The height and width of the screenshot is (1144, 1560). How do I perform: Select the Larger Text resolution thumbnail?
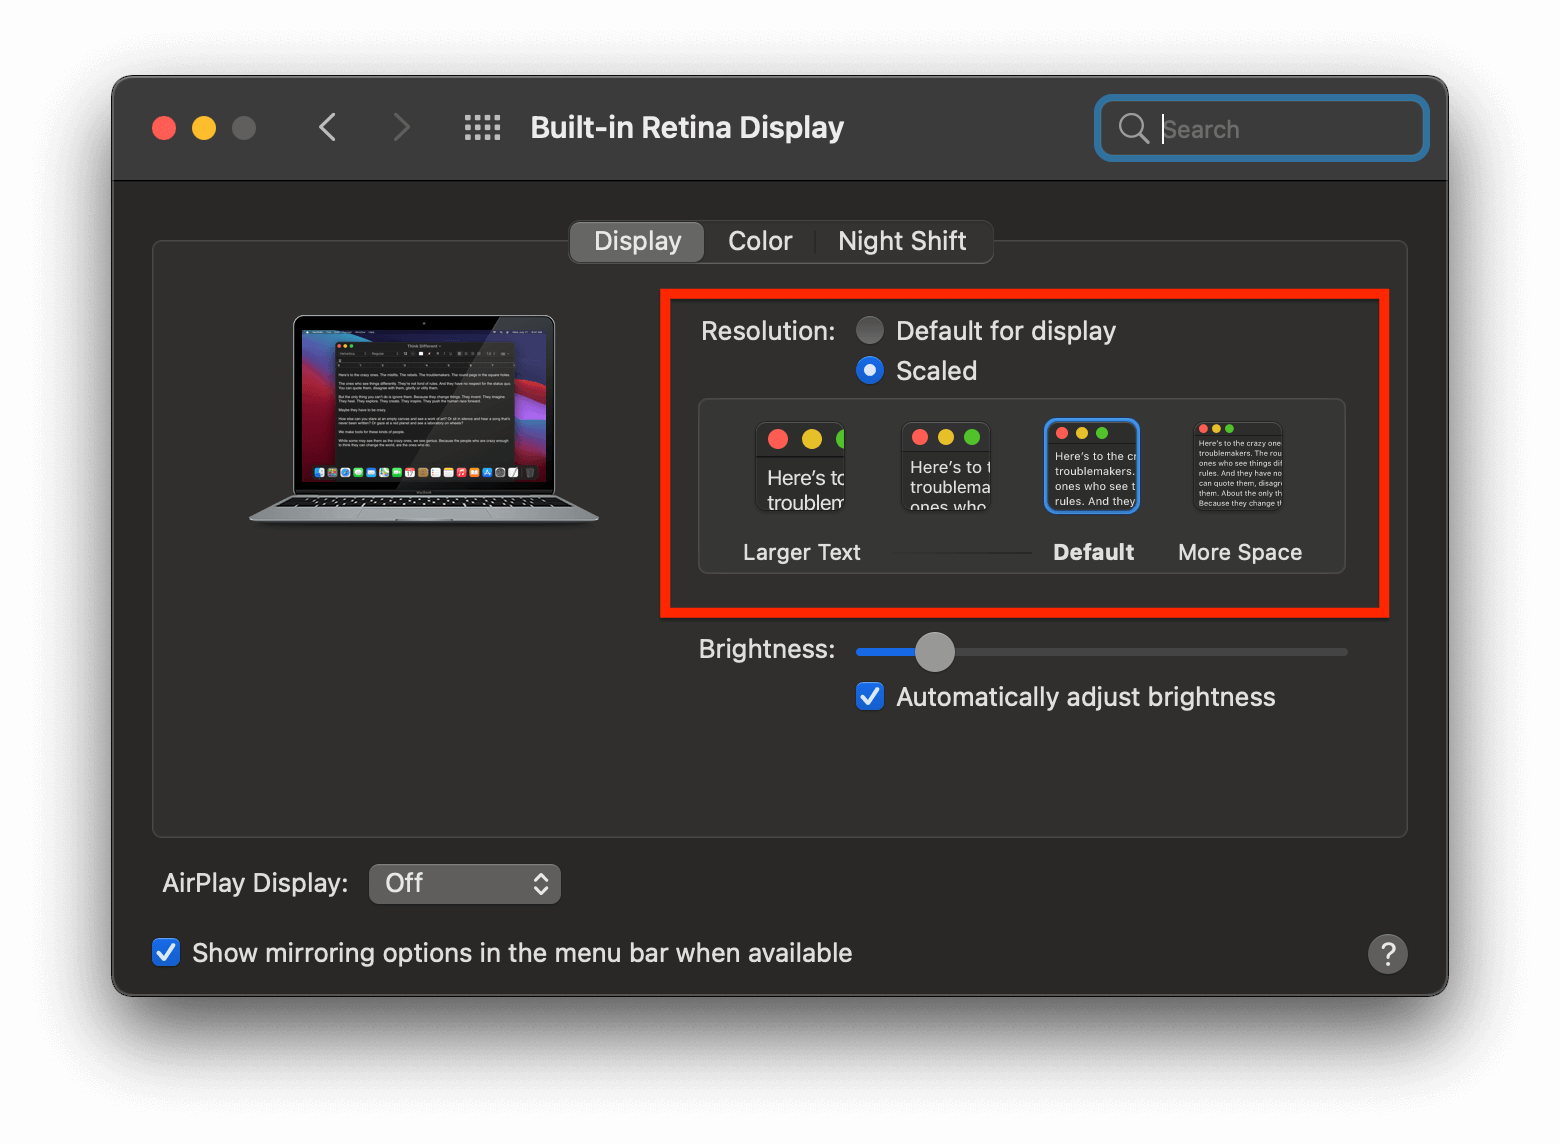(800, 466)
